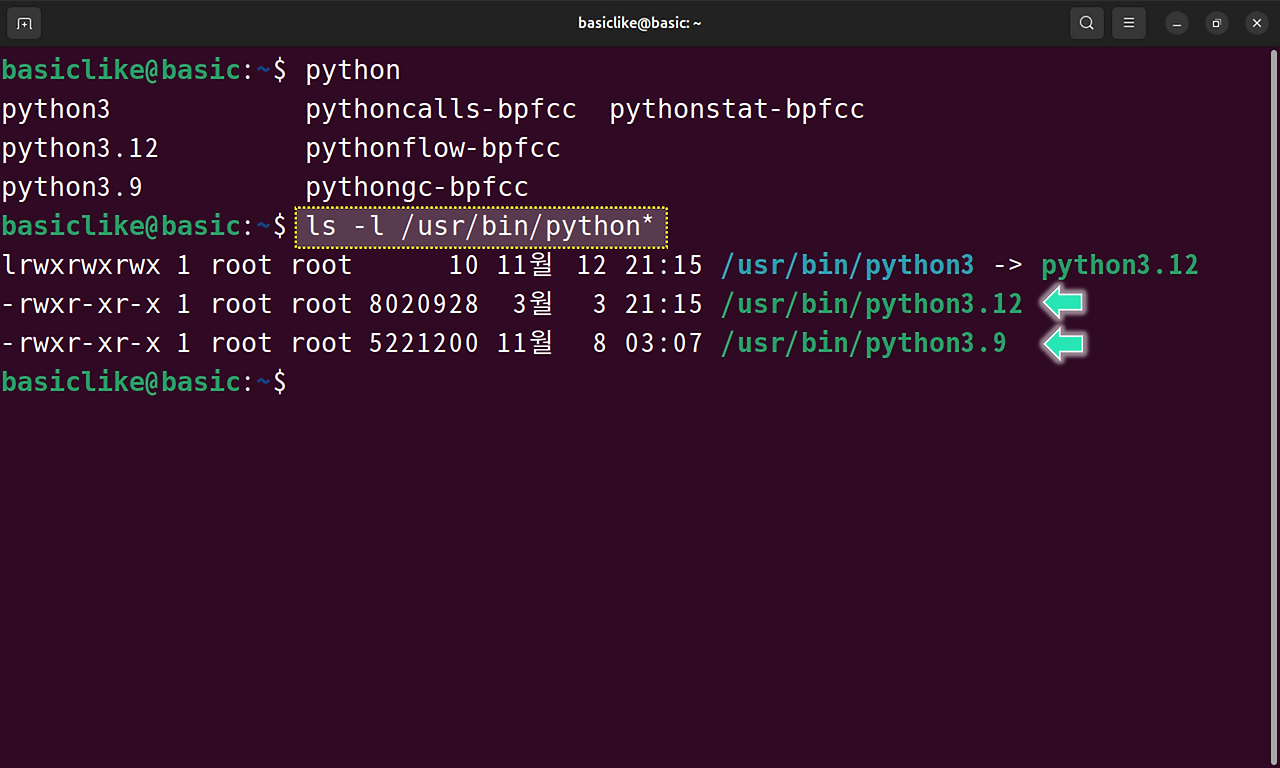The height and width of the screenshot is (768, 1280).
Task: Click the pythoncalls-bpfcc completion entry
Action: (x=441, y=109)
